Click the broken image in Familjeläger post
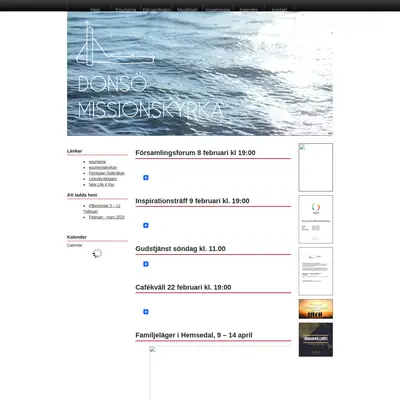 tap(220, 373)
